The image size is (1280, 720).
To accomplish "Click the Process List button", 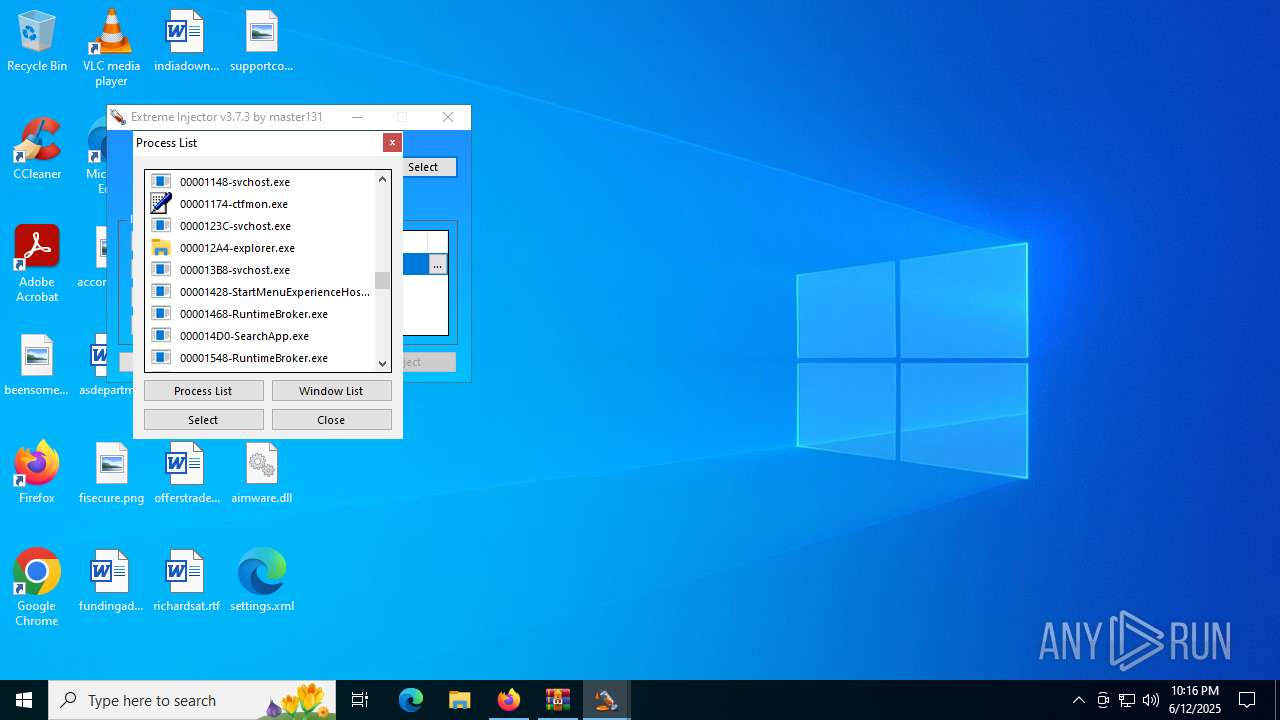I will pos(203,391).
